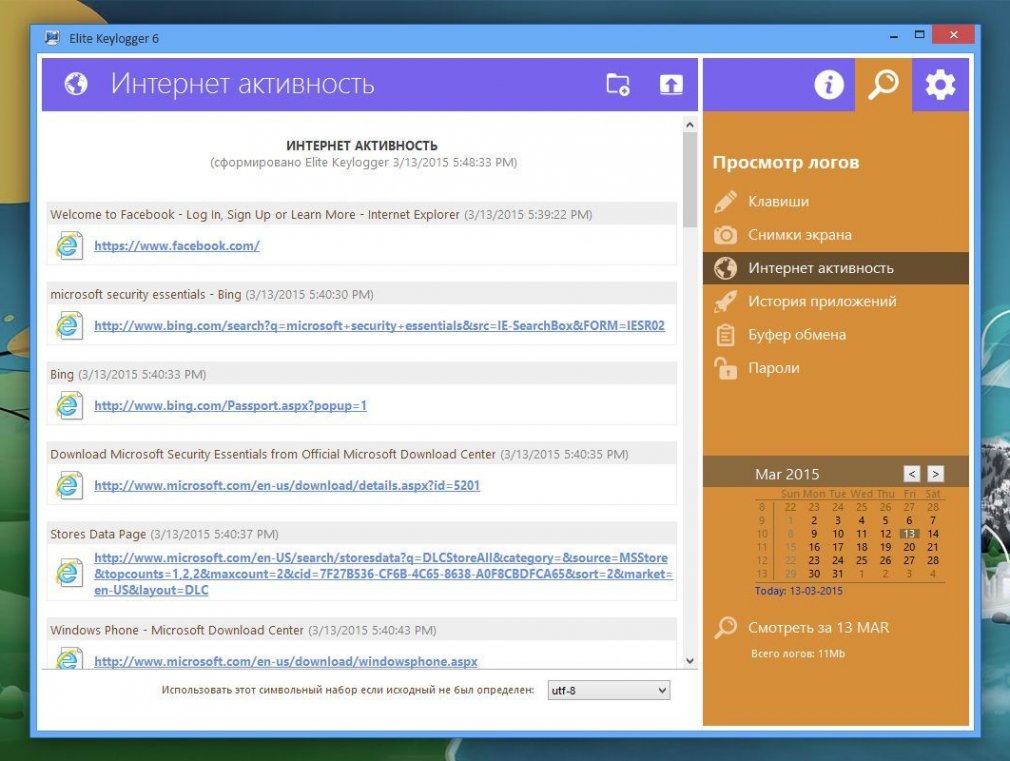The width and height of the screenshot is (1010, 761).
Task: Click the Today: 13-03-2015 label
Action: [x=799, y=591]
